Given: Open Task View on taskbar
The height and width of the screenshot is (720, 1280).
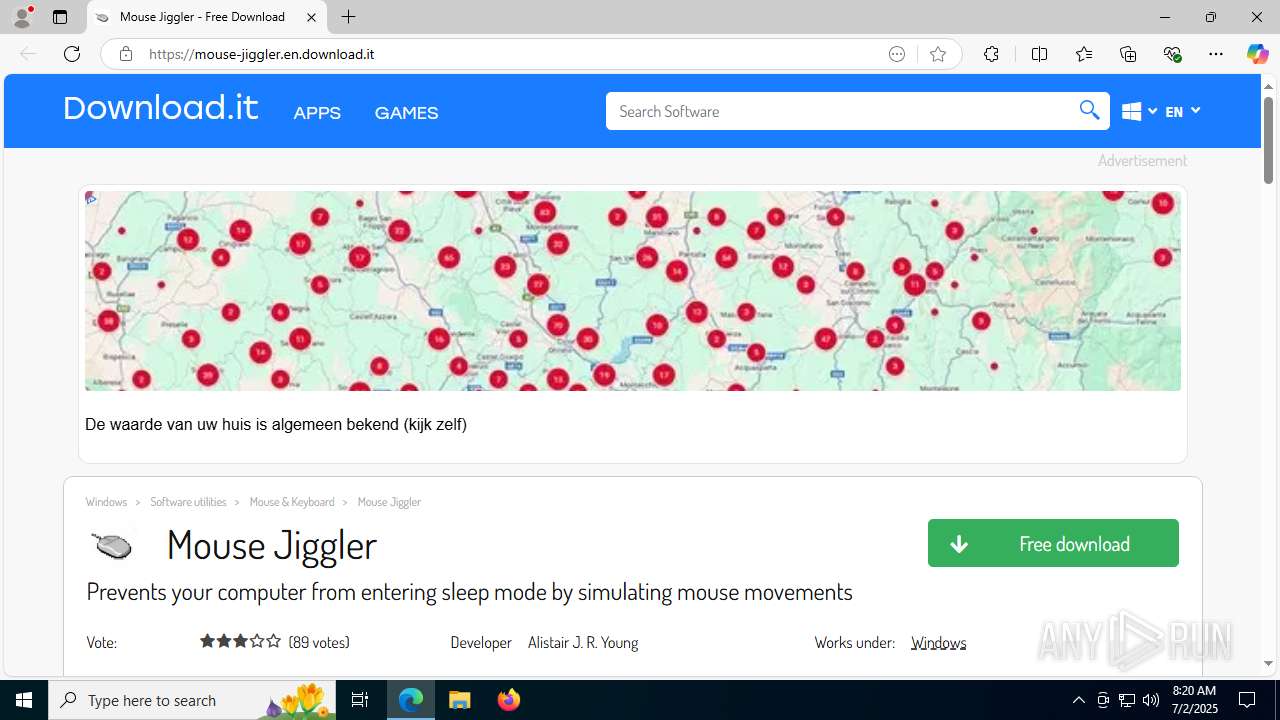Looking at the screenshot, I should [360, 700].
